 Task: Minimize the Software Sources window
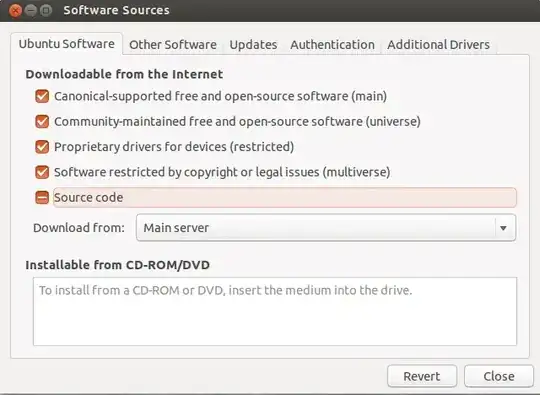tap(31, 11)
